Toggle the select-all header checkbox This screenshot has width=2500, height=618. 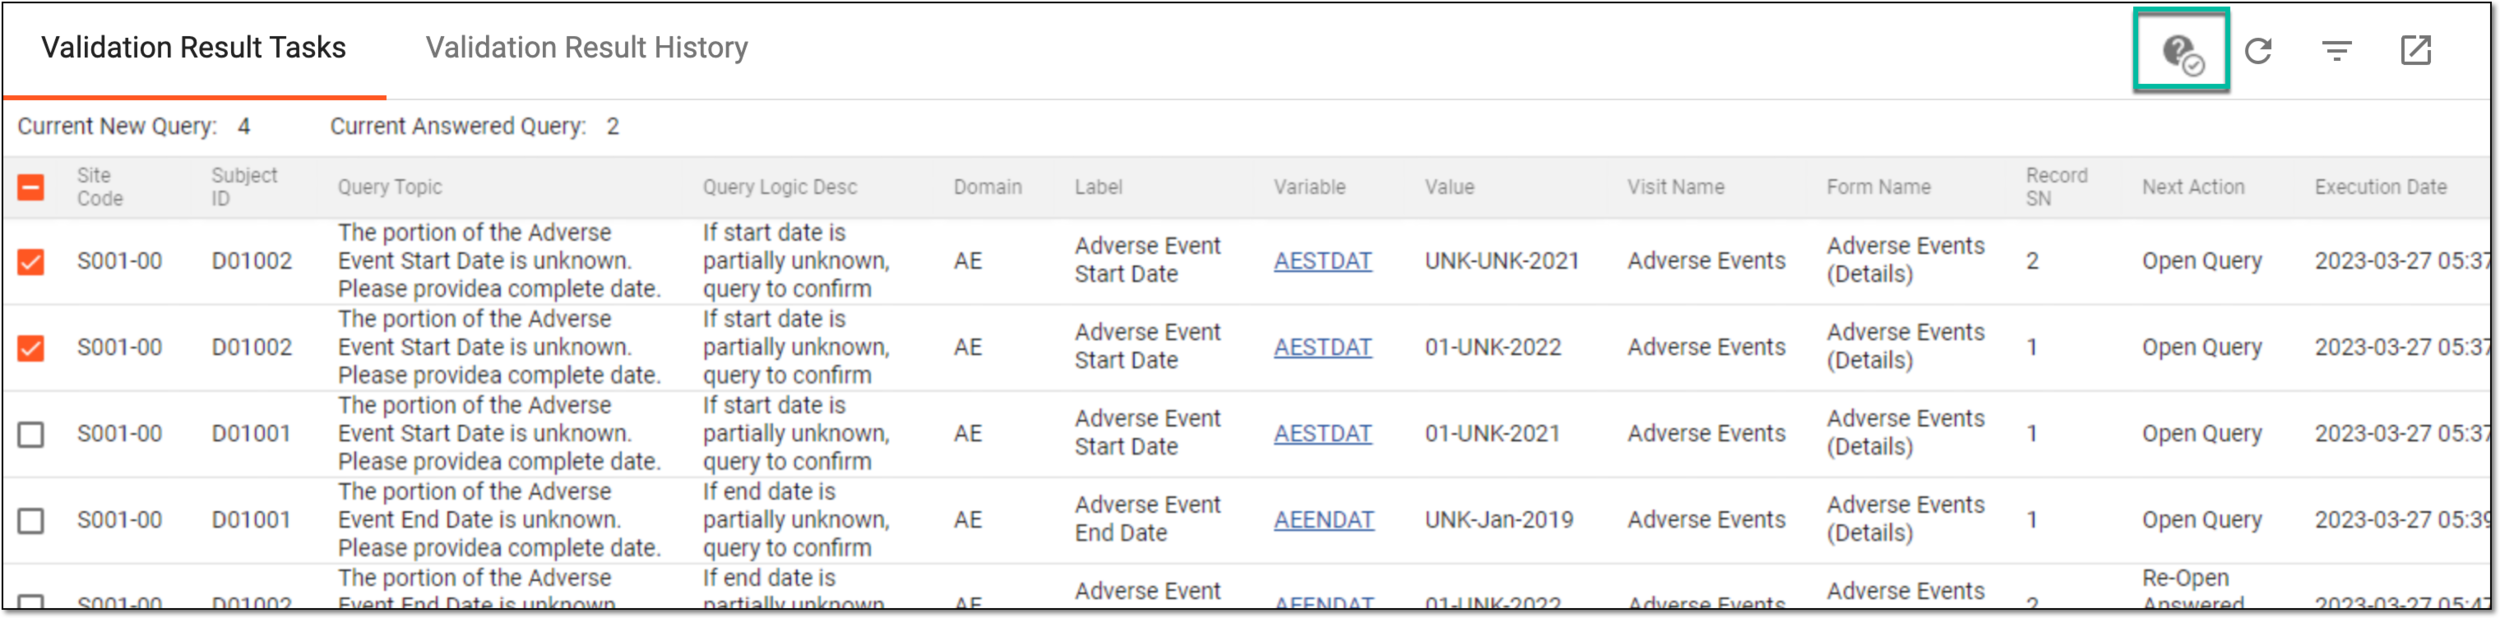pyautogui.click(x=31, y=187)
